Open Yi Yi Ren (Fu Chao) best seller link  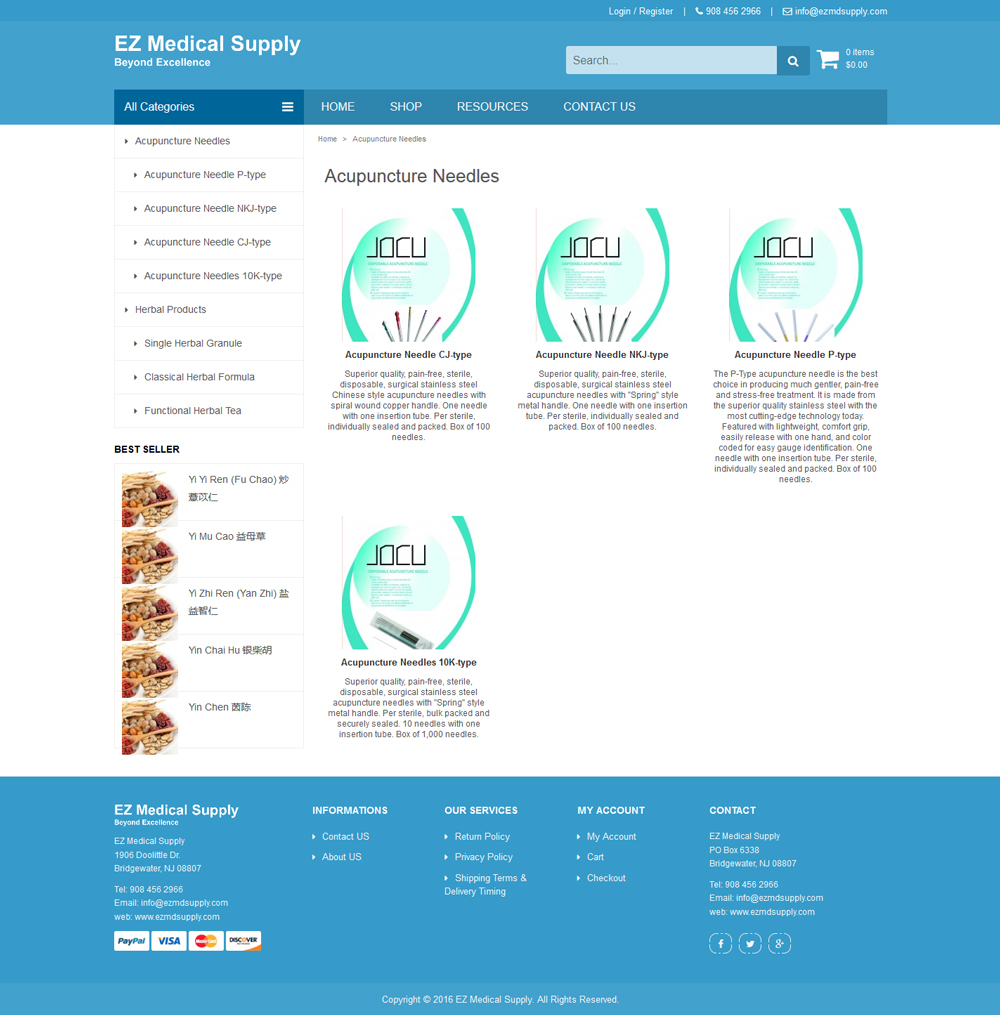point(239,488)
